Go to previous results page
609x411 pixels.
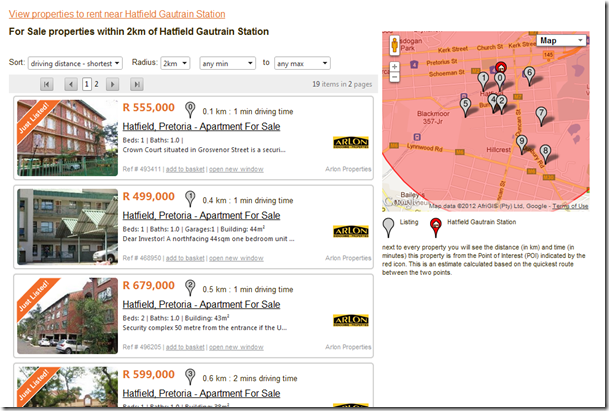(71, 84)
